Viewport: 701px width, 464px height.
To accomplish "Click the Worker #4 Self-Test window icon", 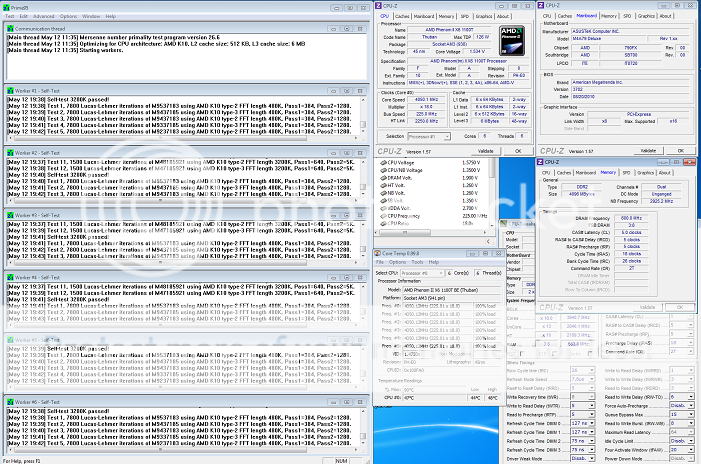I will (10, 277).
